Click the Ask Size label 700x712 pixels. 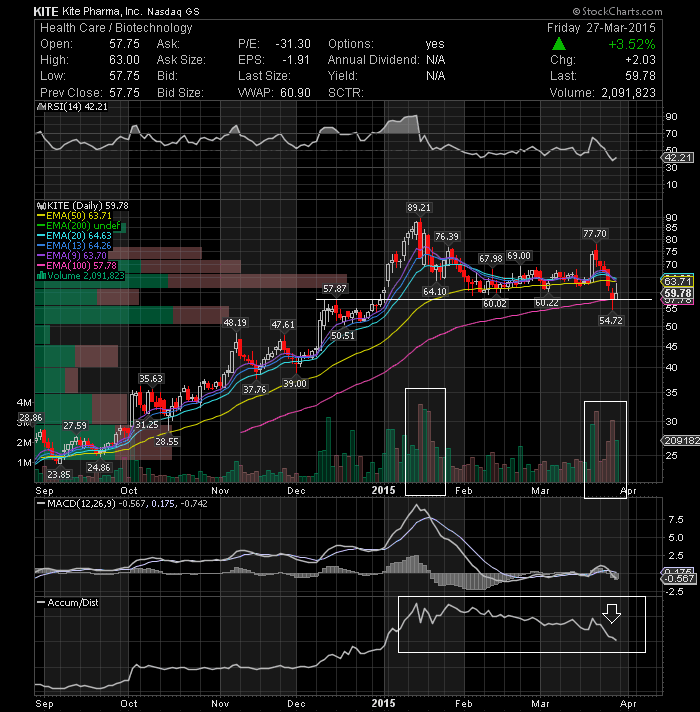181,60
